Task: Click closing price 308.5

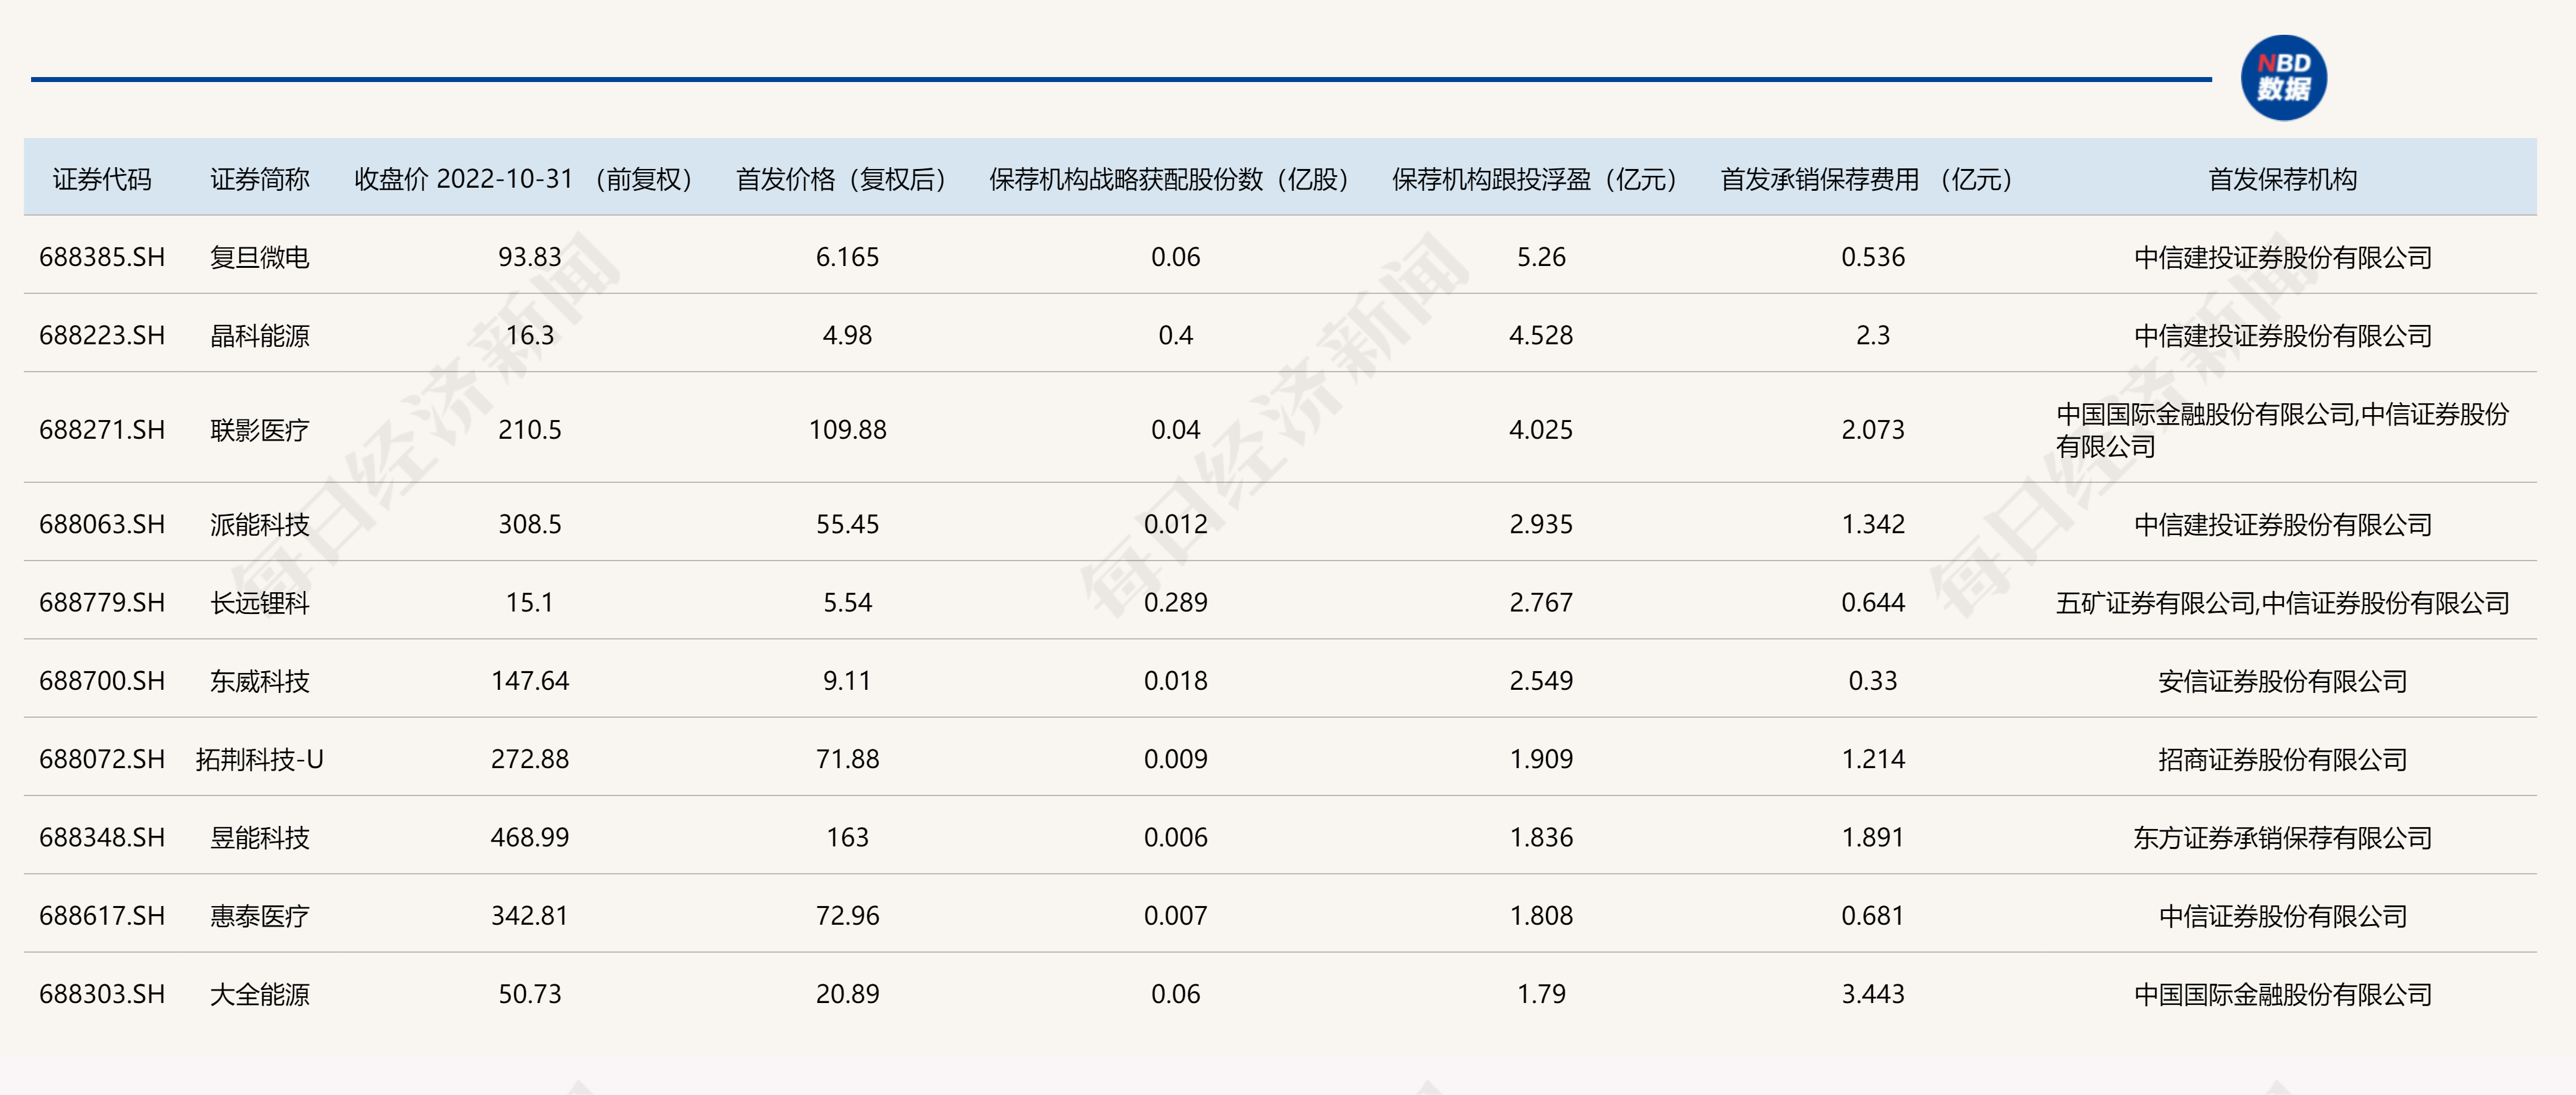Action: pyautogui.click(x=530, y=524)
